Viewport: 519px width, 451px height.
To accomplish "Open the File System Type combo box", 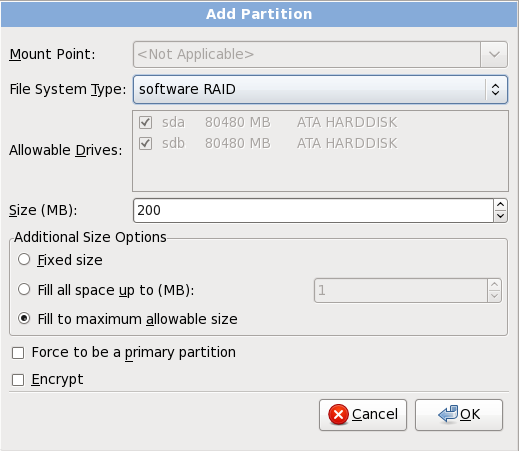I will click(x=320, y=89).
